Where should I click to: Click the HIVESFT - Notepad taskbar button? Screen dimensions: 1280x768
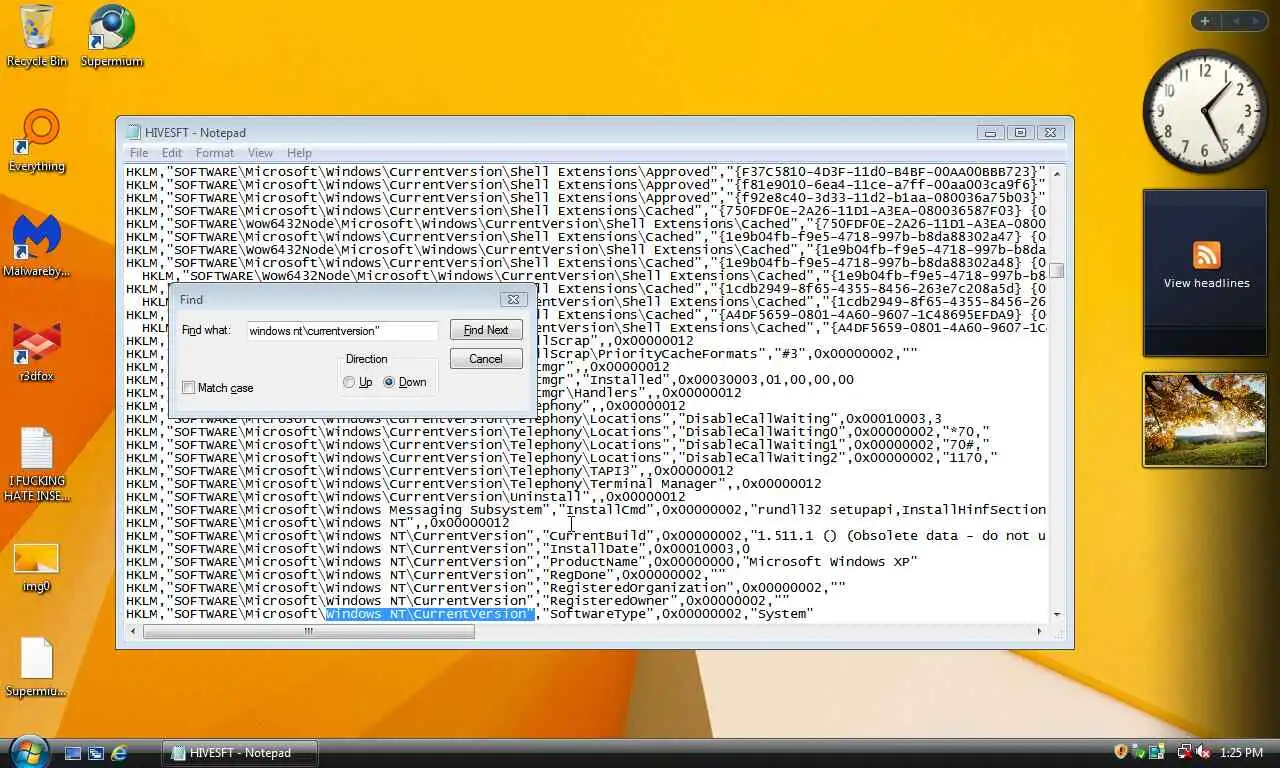240,753
